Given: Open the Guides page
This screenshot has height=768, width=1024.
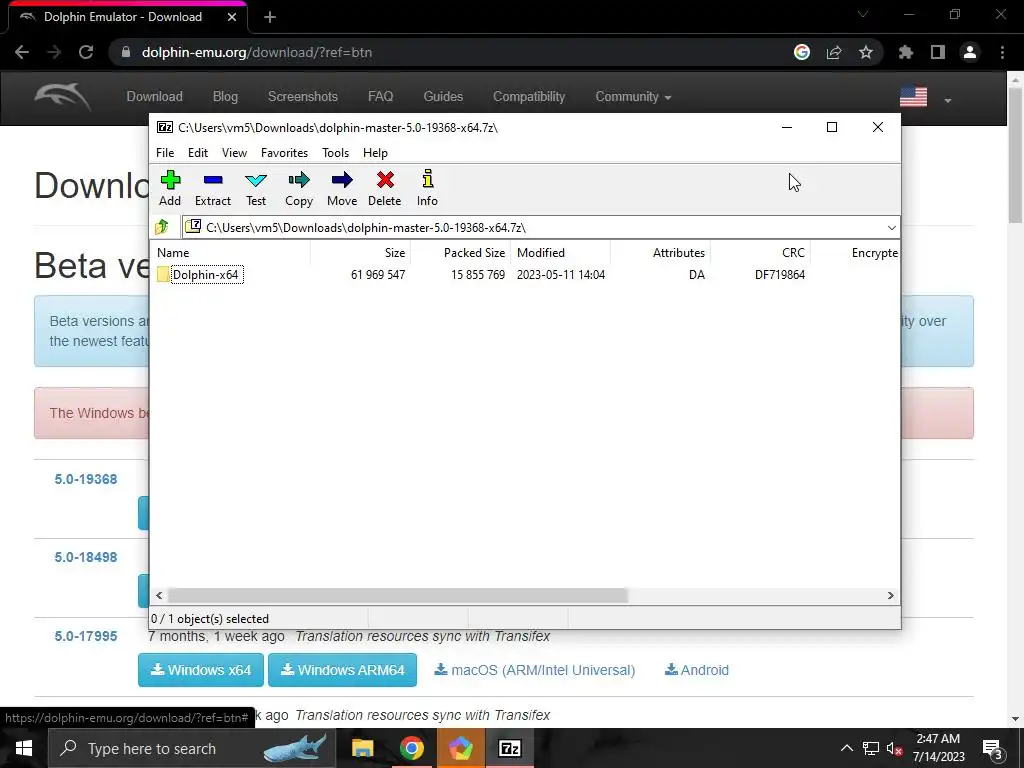Looking at the screenshot, I should click(443, 97).
